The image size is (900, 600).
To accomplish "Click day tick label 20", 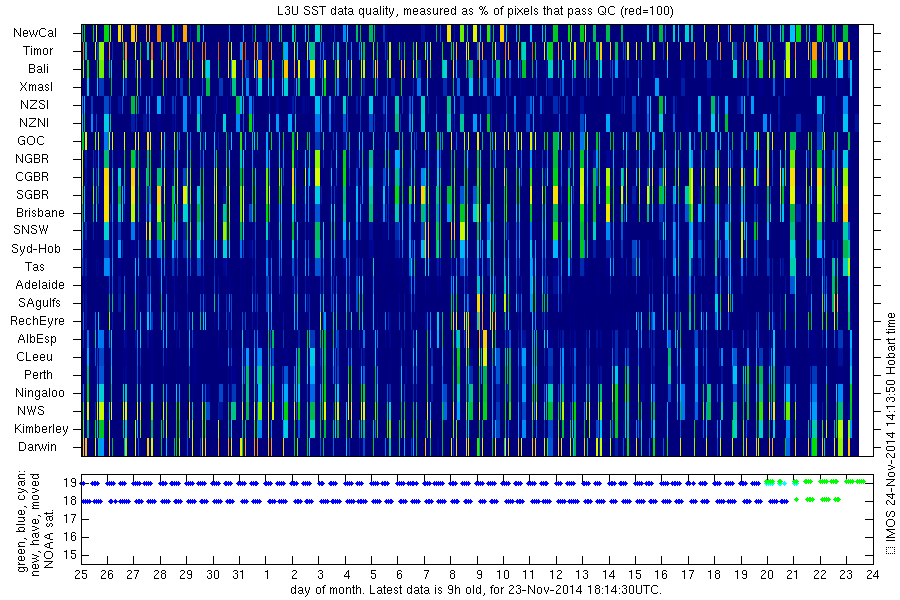I will pos(767,575).
